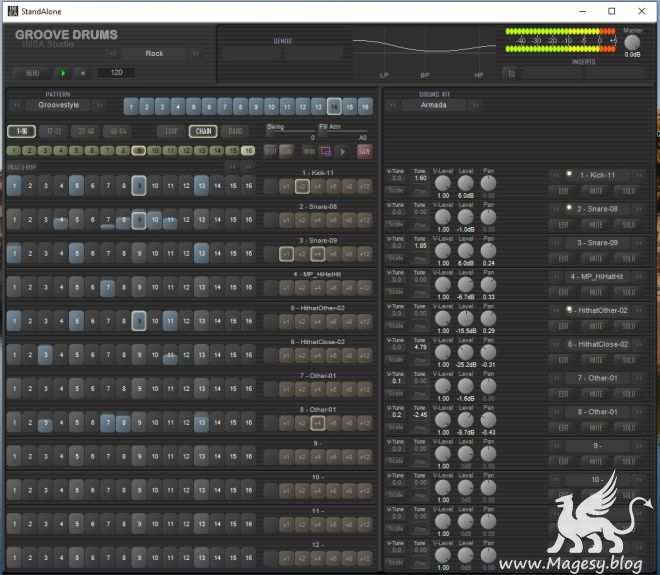Toggle step 7 in the MP_HiHatHit row
Image resolution: width=660 pixels, height=575 pixels.
click(108, 287)
